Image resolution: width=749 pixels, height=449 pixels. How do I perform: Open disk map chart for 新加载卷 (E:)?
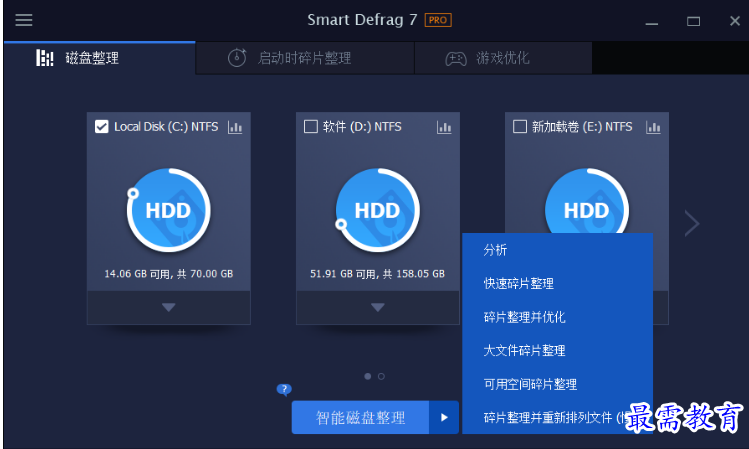653,127
